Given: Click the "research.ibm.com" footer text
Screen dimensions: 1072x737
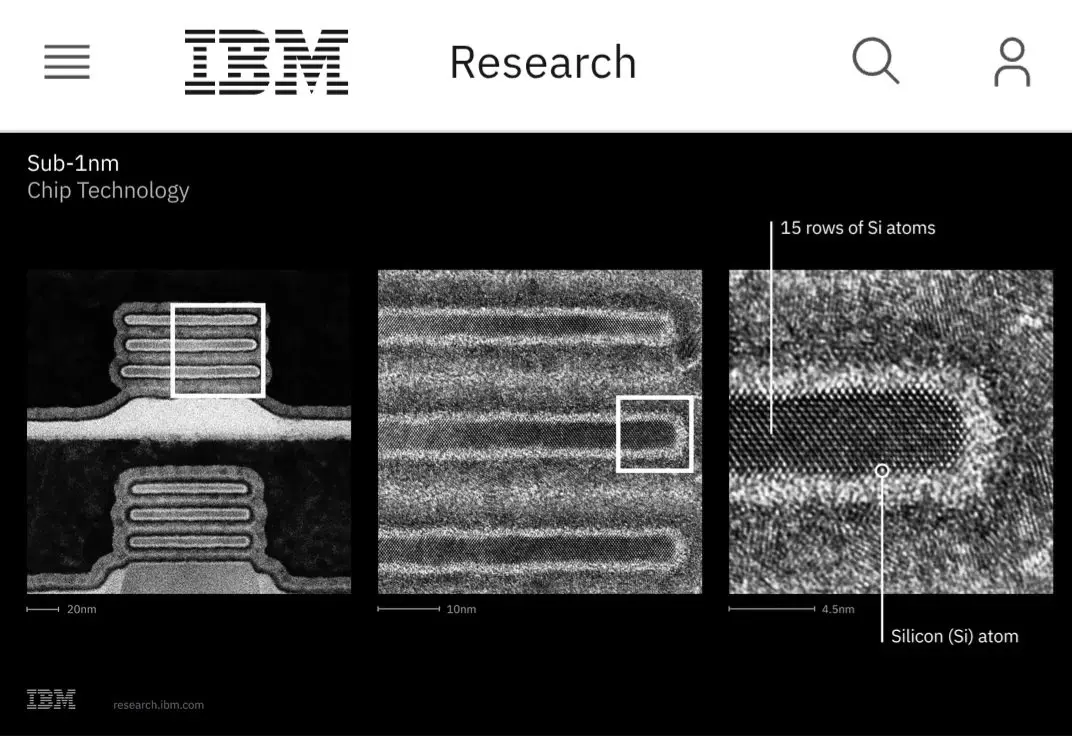Looking at the screenshot, I should (159, 705).
